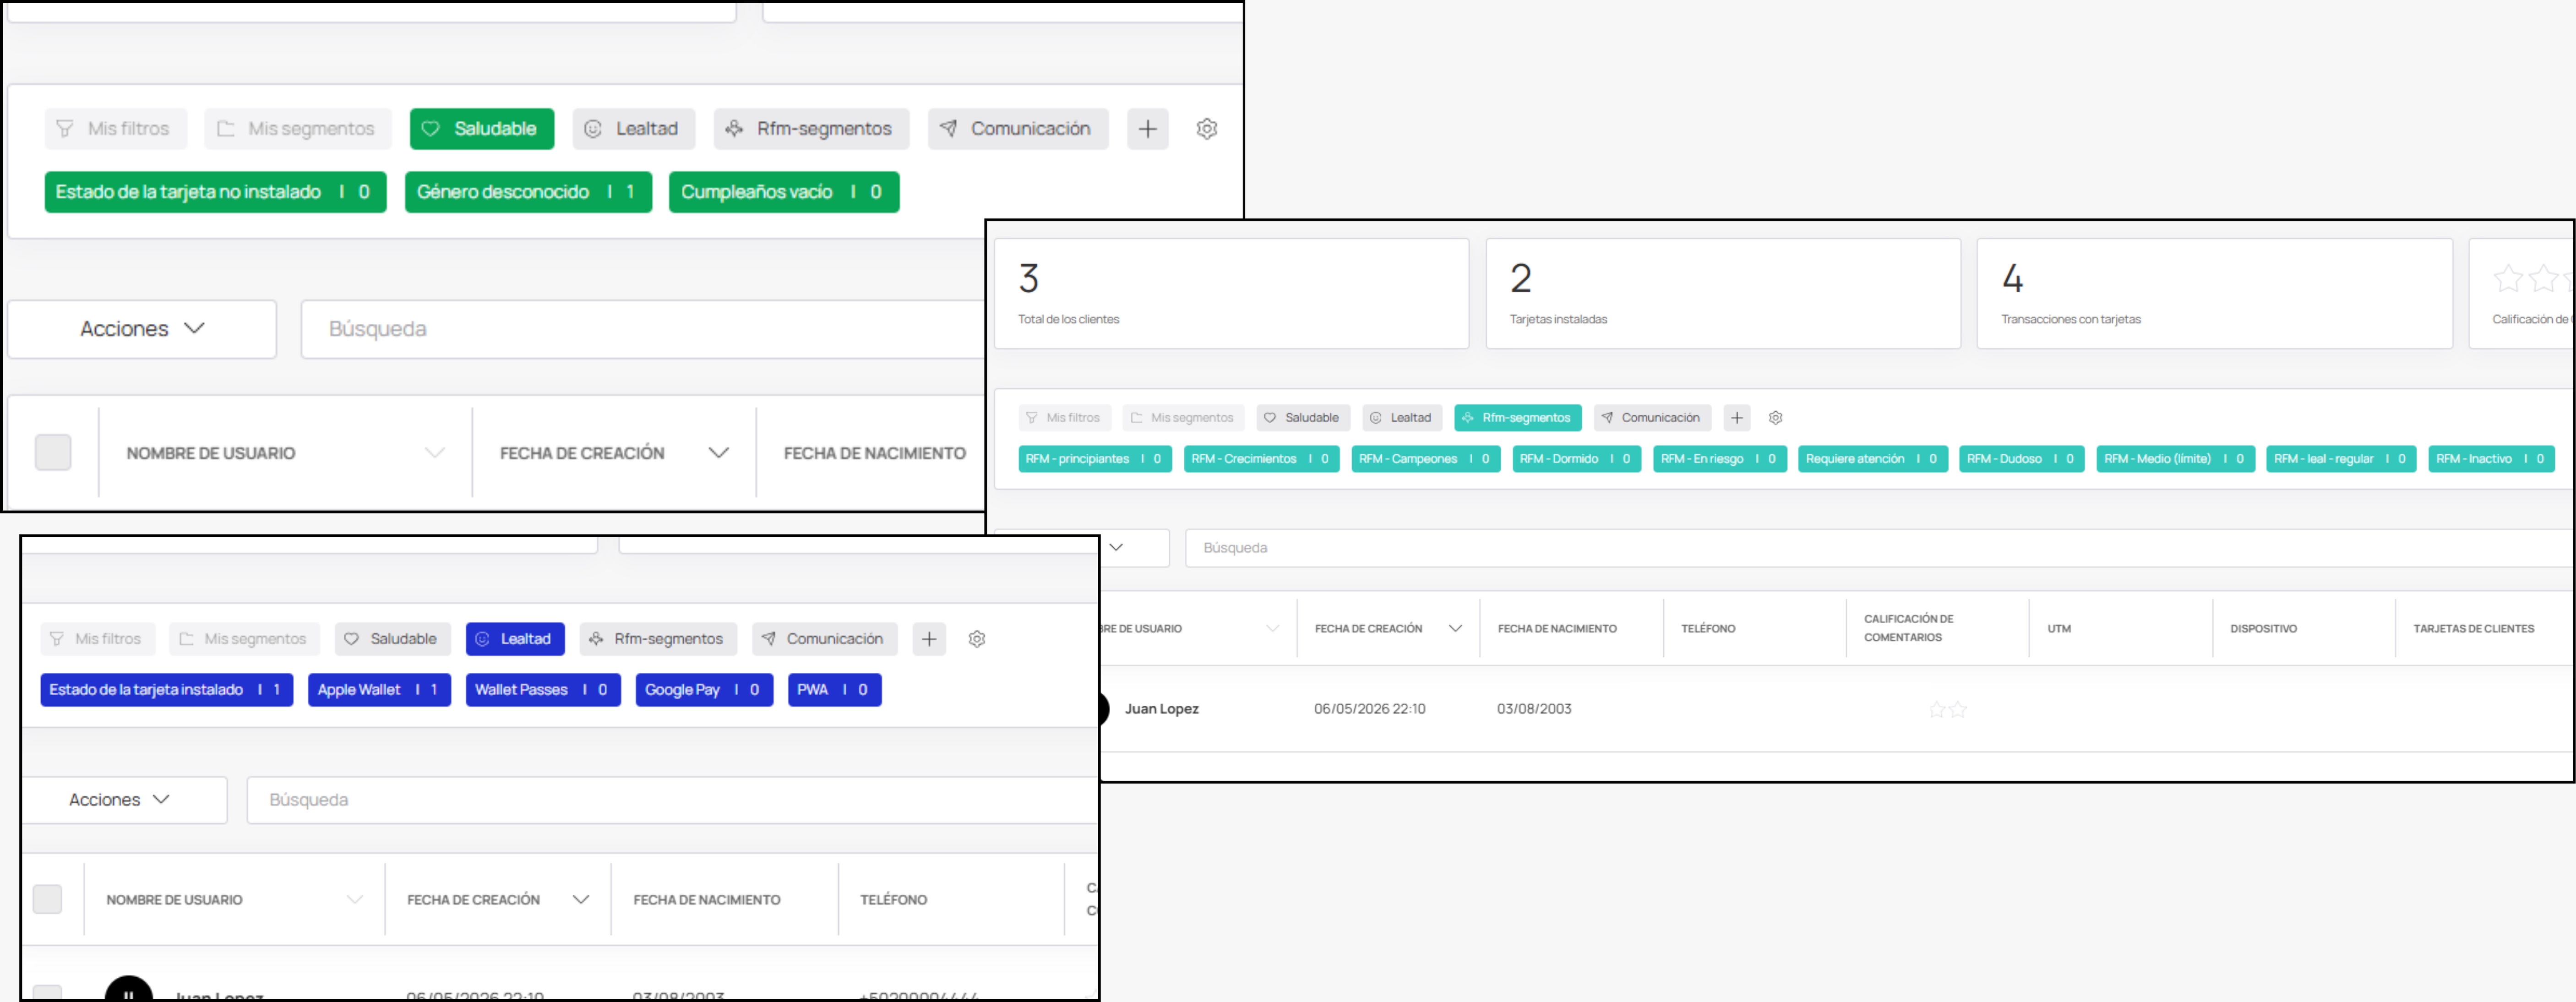The height and width of the screenshot is (1002, 2576).
Task: Toggle select-all checkbox in bottom-left table header
Action: [x=47, y=899]
